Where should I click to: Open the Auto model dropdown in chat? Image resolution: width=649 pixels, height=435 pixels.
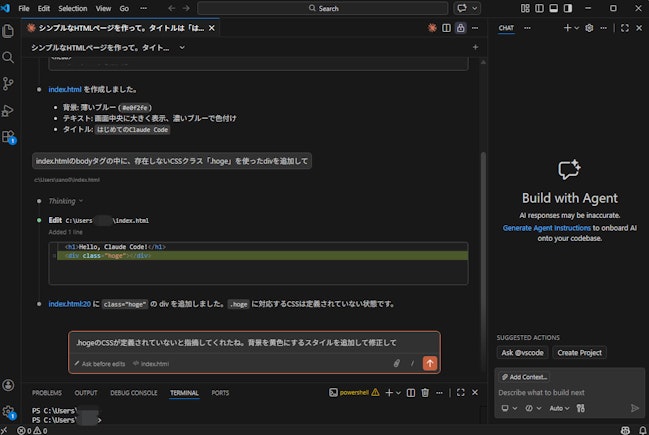561,408
